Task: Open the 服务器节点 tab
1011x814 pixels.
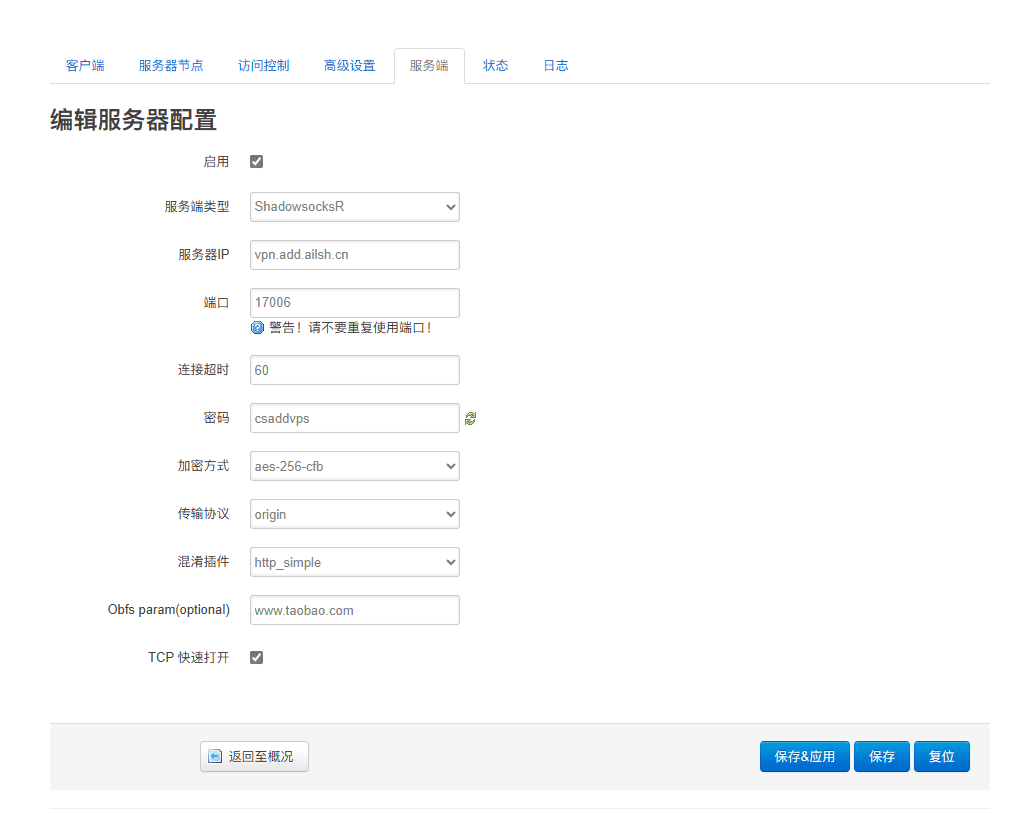Action: tap(171, 66)
